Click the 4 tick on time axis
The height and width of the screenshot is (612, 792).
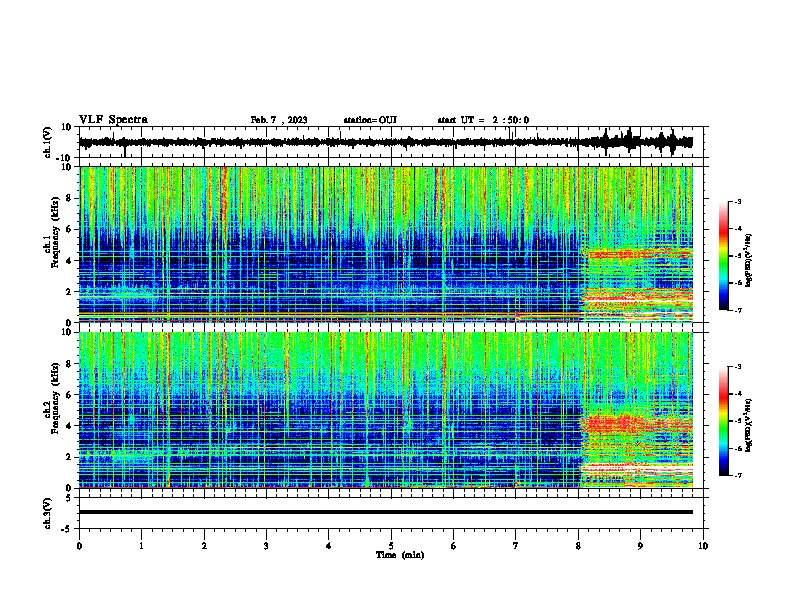coord(329,546)
